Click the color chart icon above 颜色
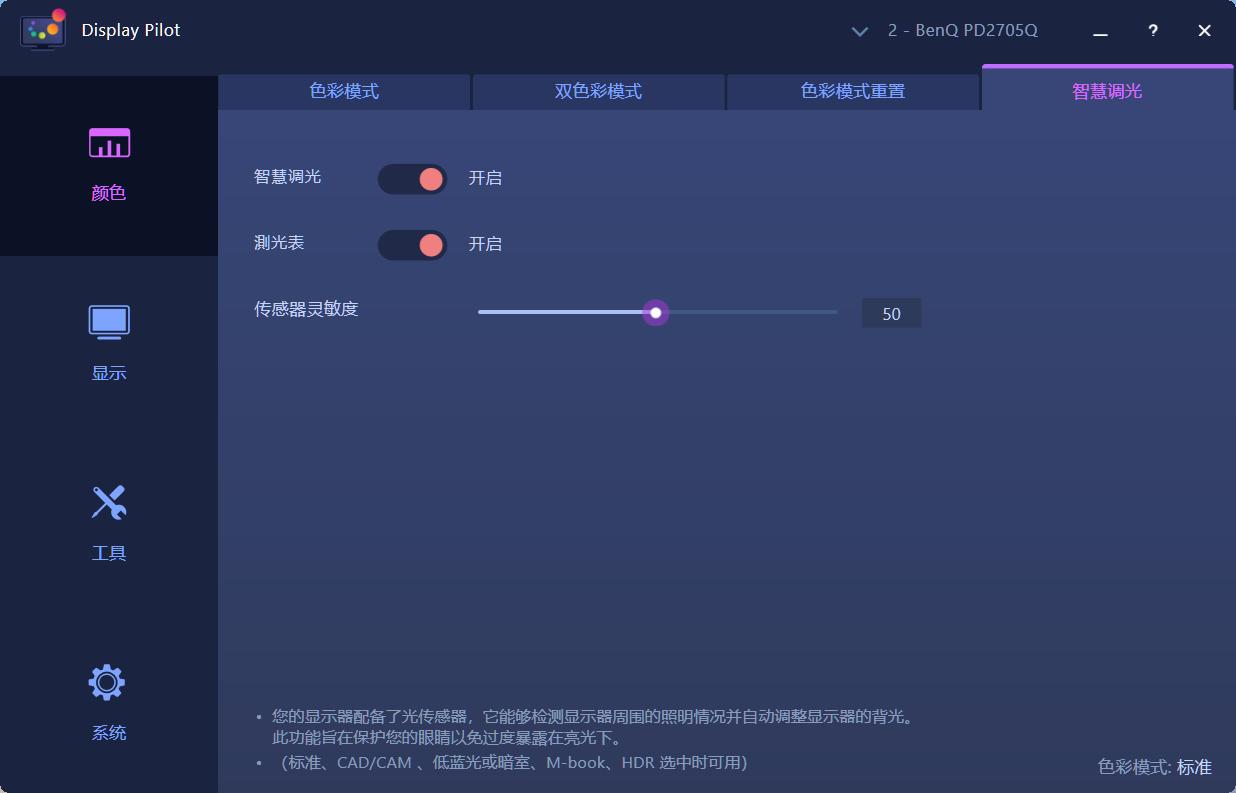The image size is (1236, 793). click(x=108, y=142)
